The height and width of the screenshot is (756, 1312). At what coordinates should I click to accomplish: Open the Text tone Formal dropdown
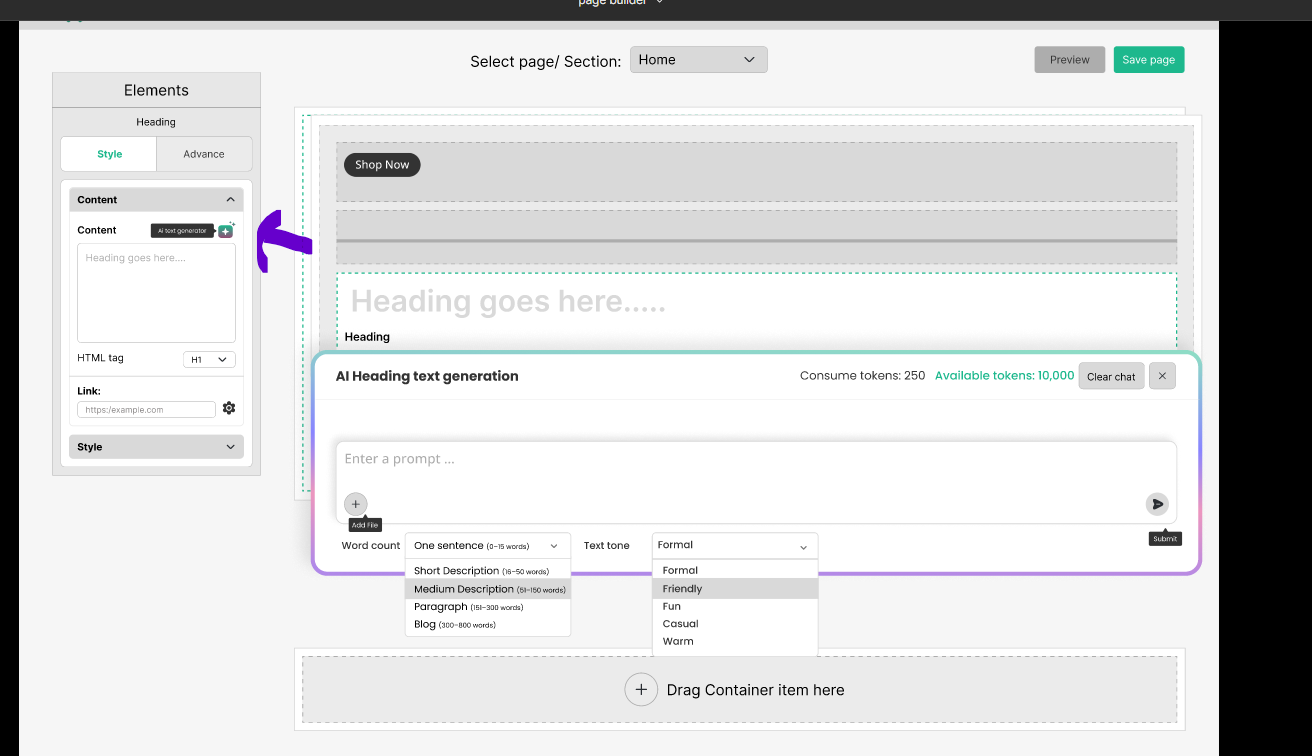coord(735,546)
